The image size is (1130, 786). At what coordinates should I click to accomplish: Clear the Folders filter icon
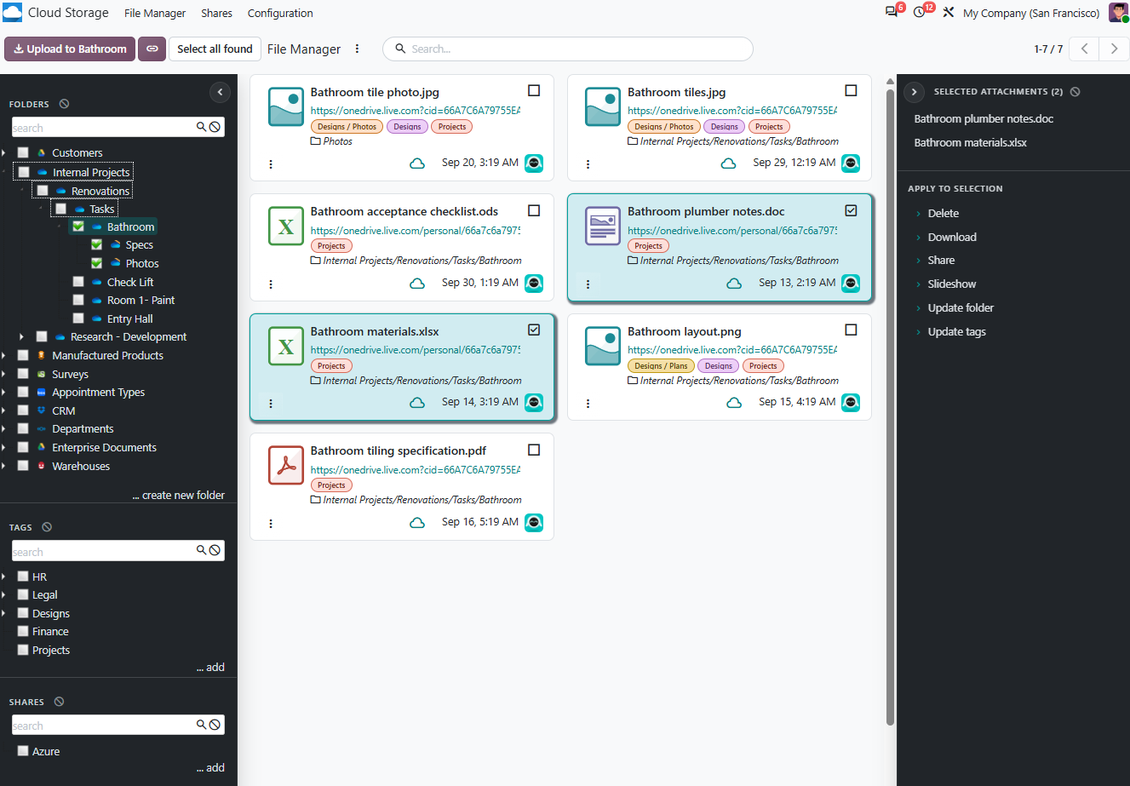click(x=64, y=104)
